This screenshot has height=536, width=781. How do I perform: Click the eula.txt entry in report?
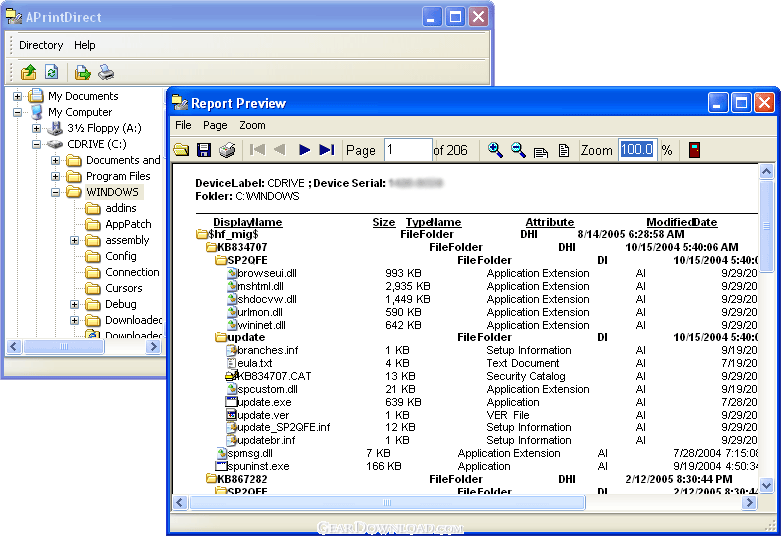[255, 363]
